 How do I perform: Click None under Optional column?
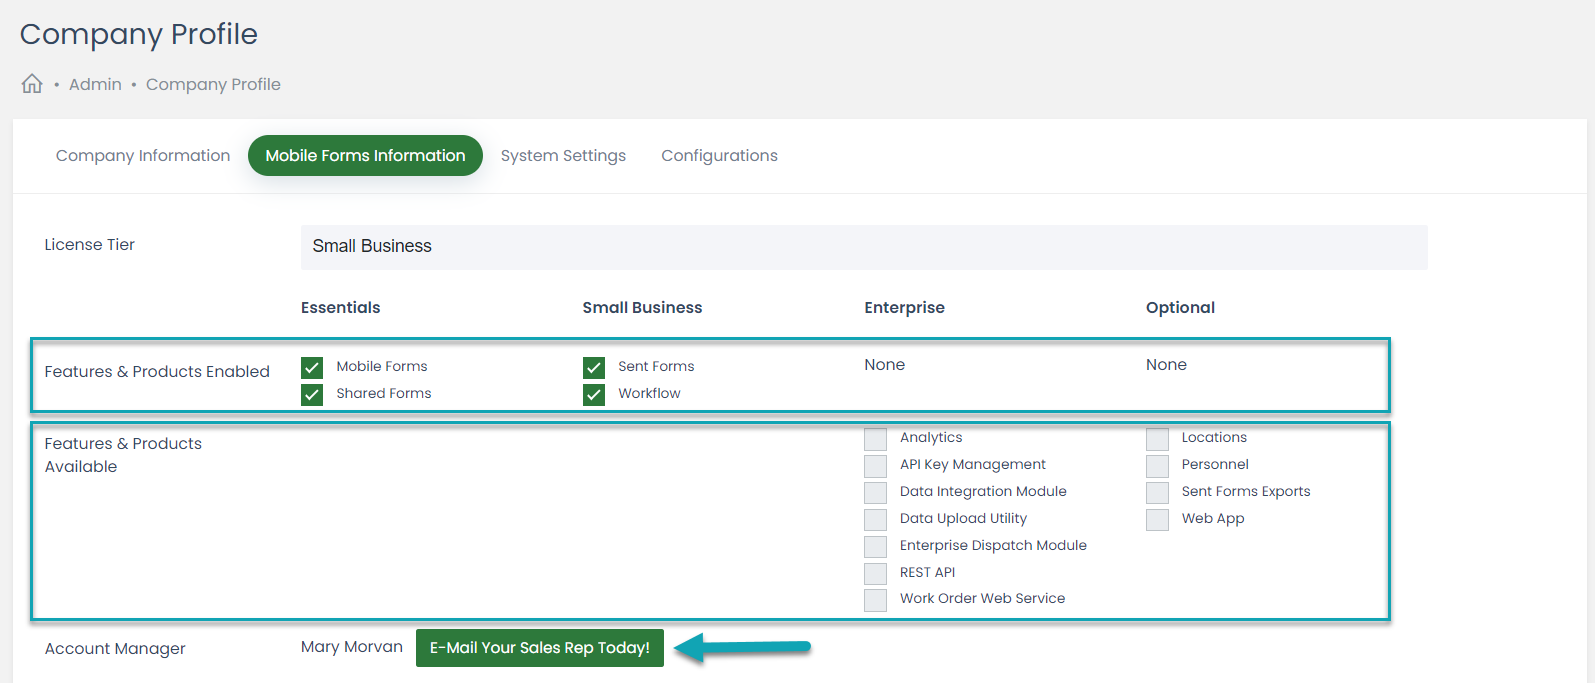click(1166, 365)
